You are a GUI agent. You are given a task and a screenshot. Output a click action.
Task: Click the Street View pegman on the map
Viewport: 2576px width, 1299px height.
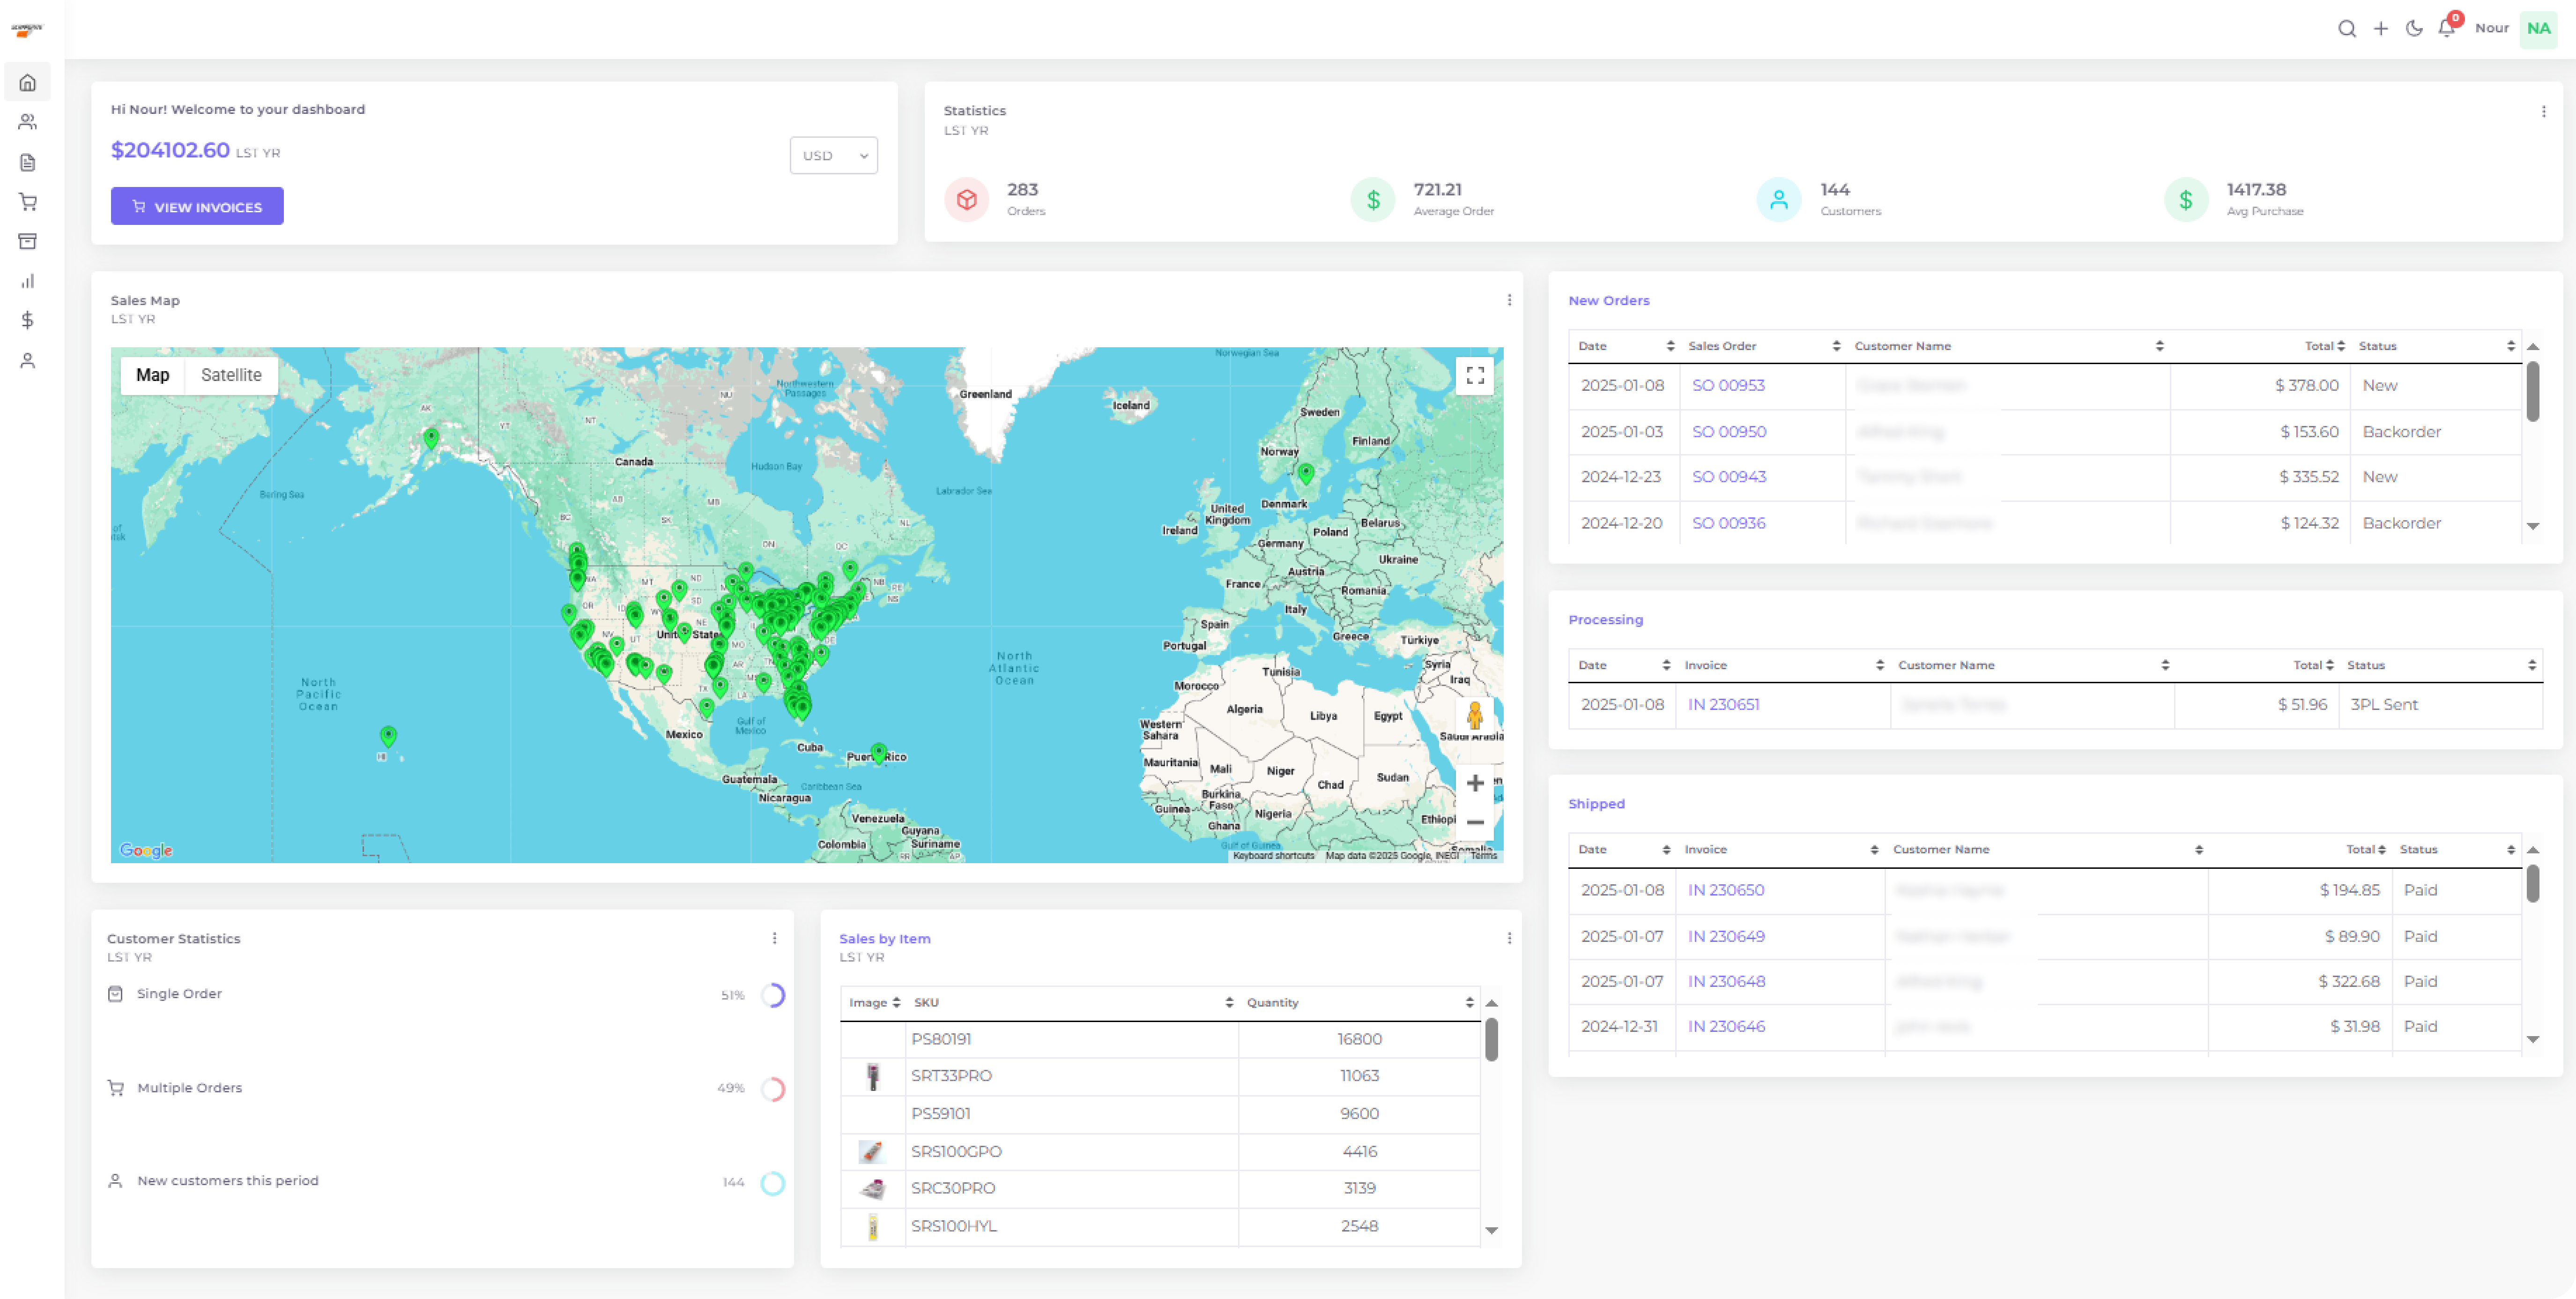tap(1474, 715)
